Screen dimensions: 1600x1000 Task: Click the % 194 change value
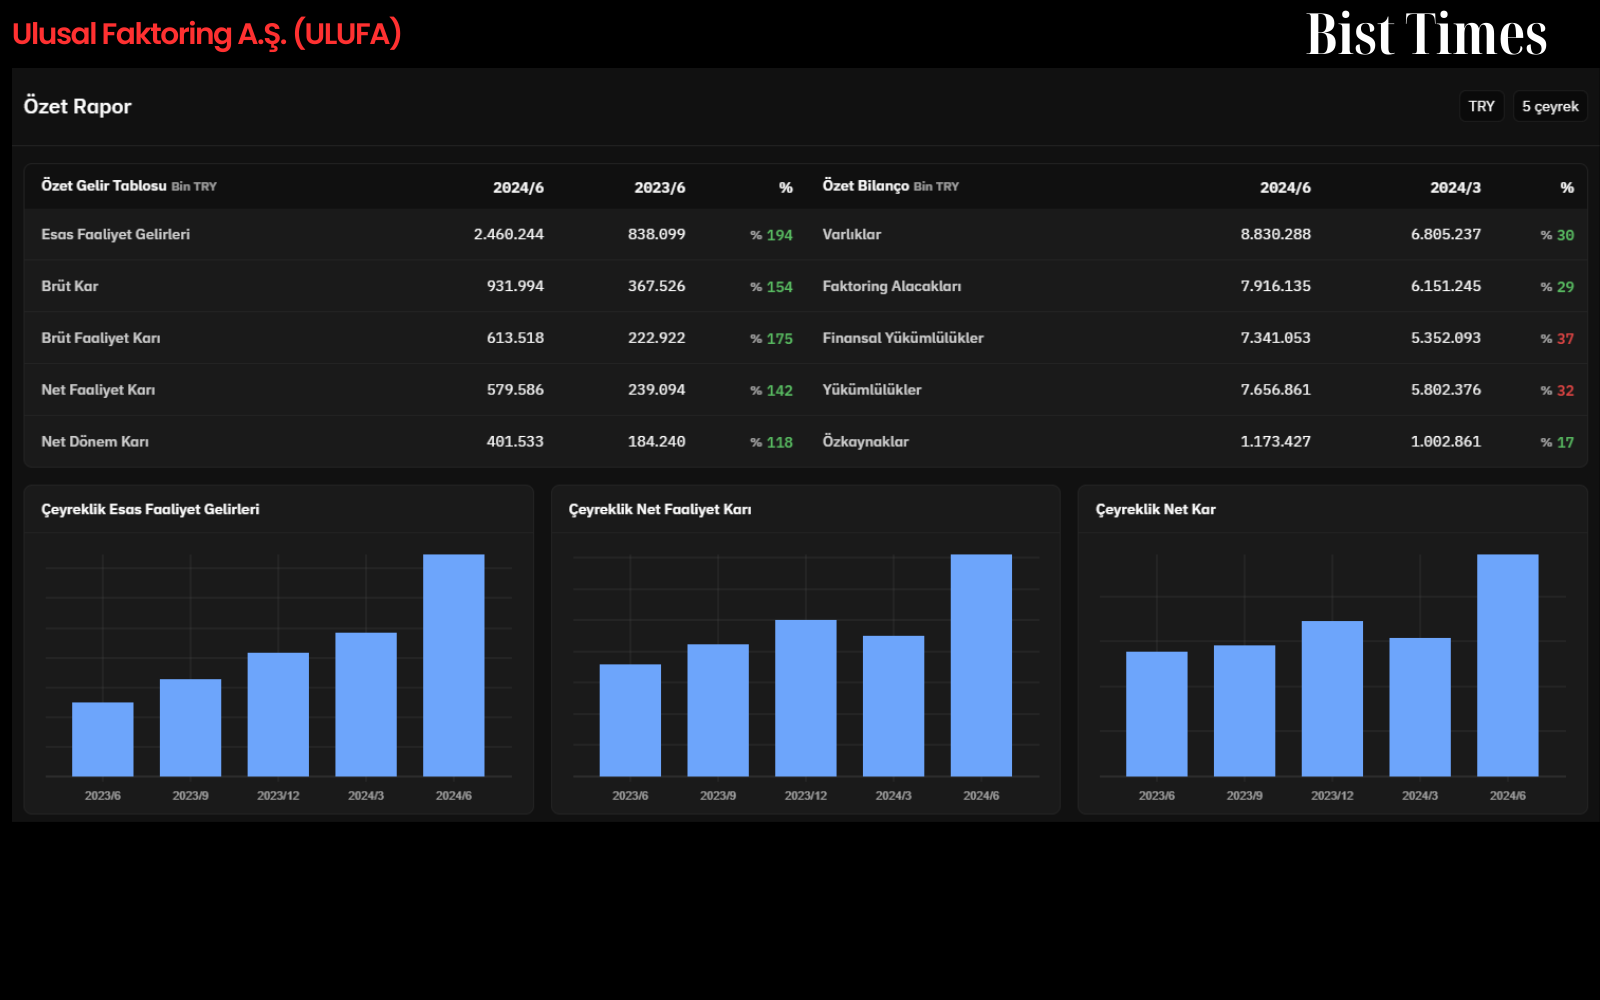tap(772, 235)
